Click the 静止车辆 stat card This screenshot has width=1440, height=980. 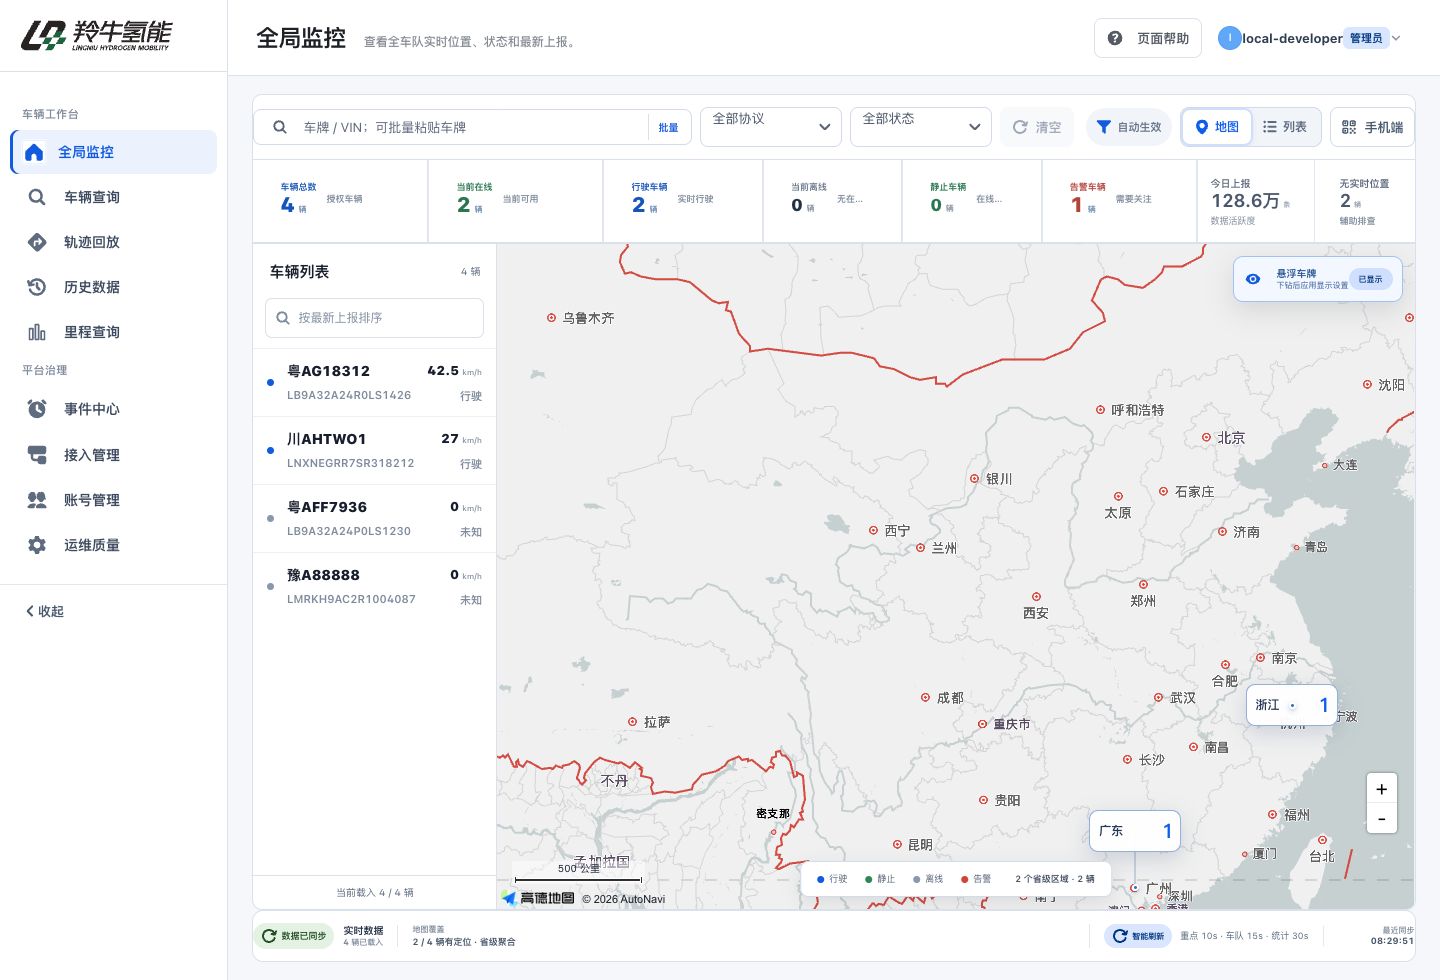972,200
